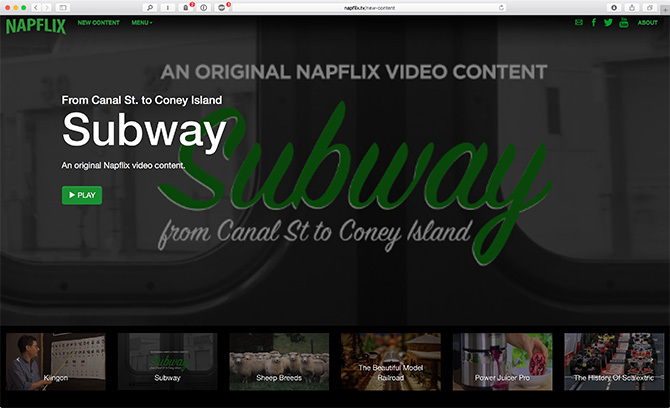670x408 pixels.
Task: Click 'From Canal St. to Coney Island' subtitle
Action: [142, 100]
